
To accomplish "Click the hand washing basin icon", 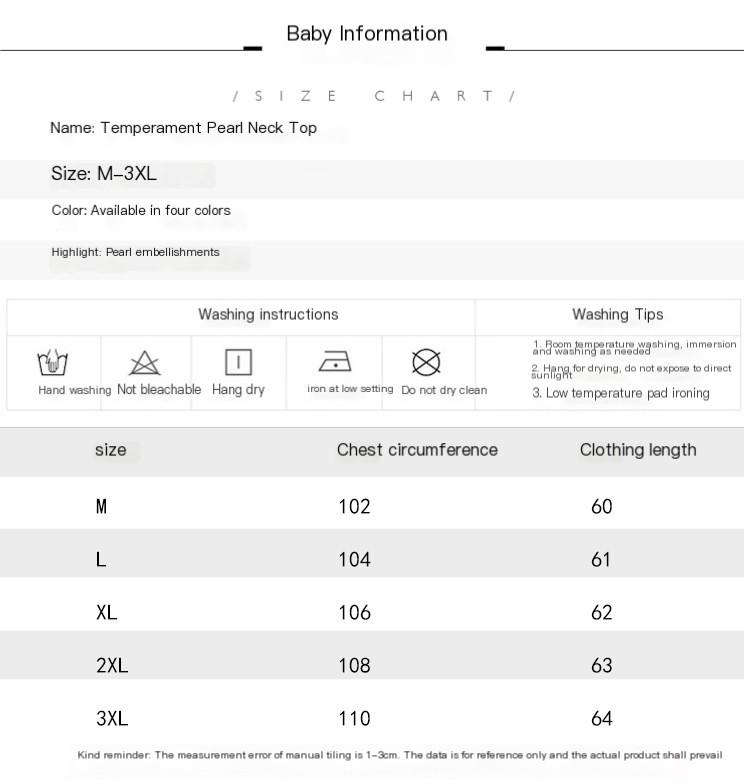I will (x=52, y=362).
